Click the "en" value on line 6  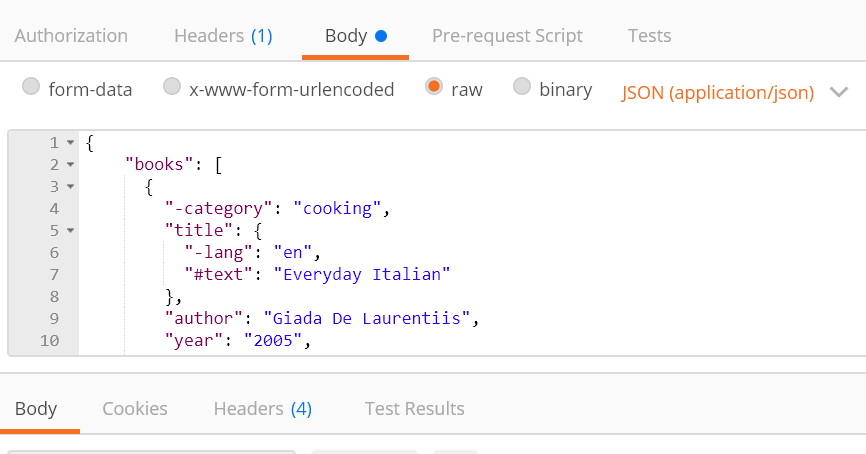point(293,252)
